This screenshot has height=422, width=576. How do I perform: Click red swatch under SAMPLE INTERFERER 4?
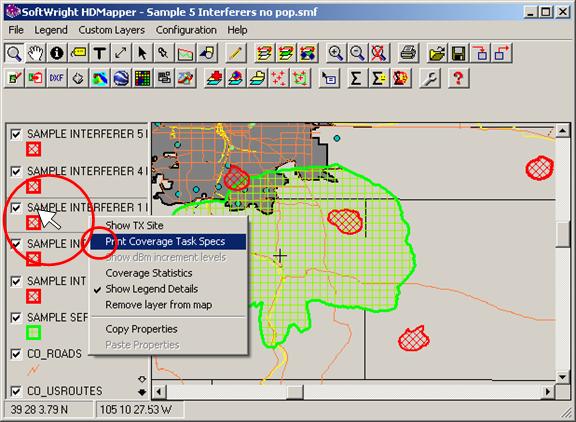pyautogui.click(x=33, y=186)
